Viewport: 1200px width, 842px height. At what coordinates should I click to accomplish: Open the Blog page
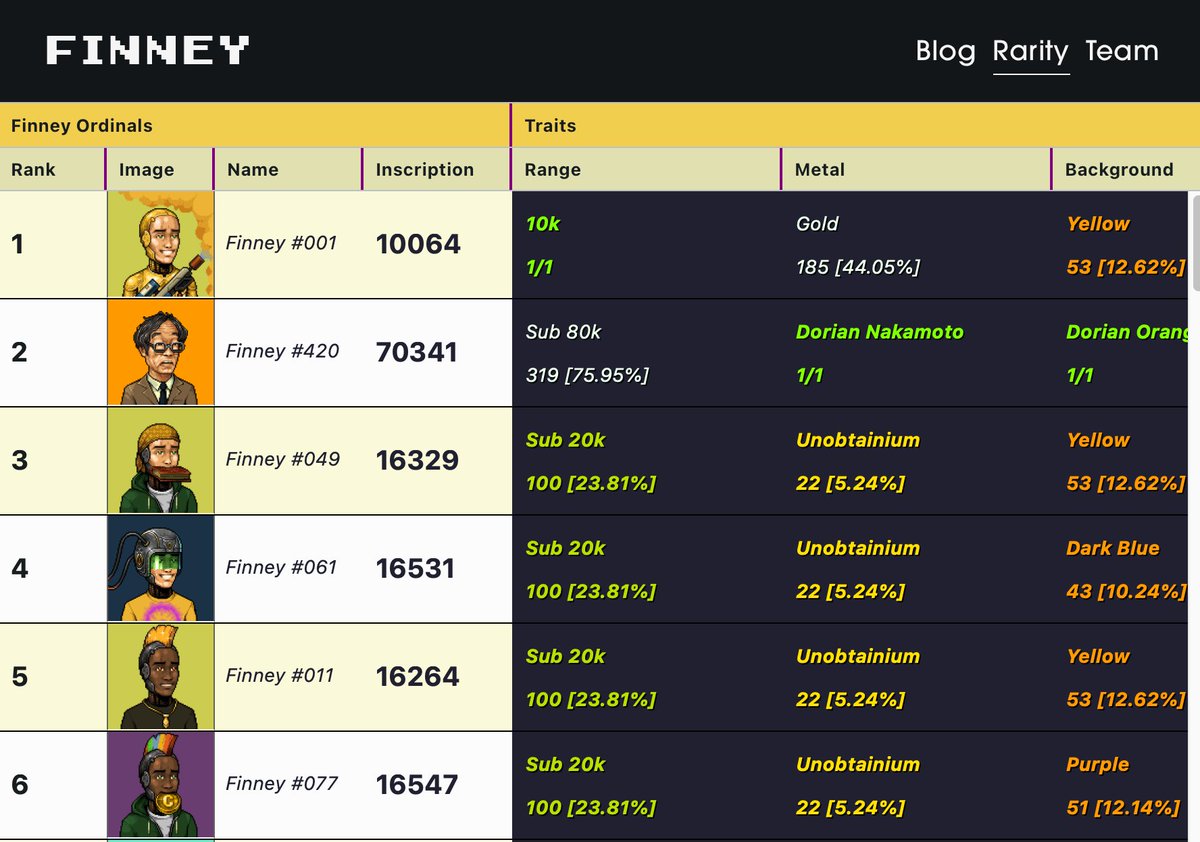[x=945, y=51]
